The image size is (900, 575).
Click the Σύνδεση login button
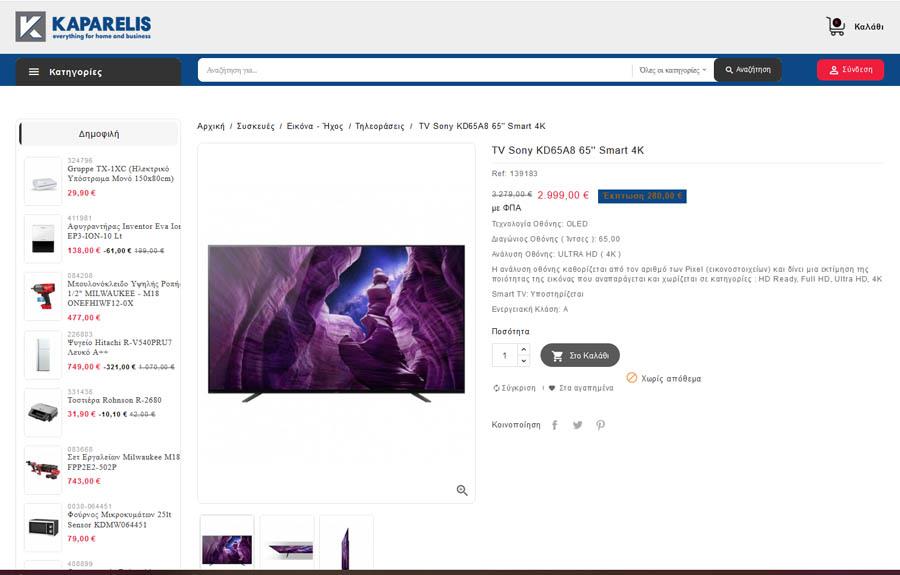point(850,69)
